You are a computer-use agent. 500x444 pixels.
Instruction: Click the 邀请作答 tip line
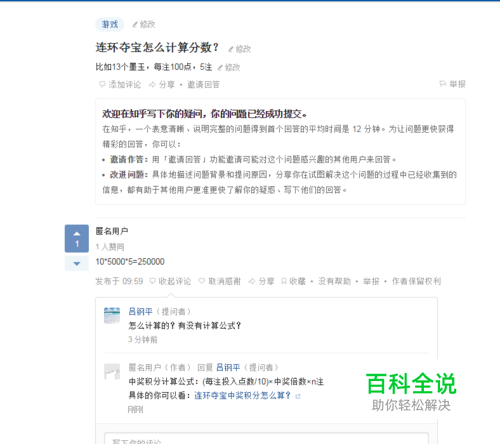click(250, 159)
